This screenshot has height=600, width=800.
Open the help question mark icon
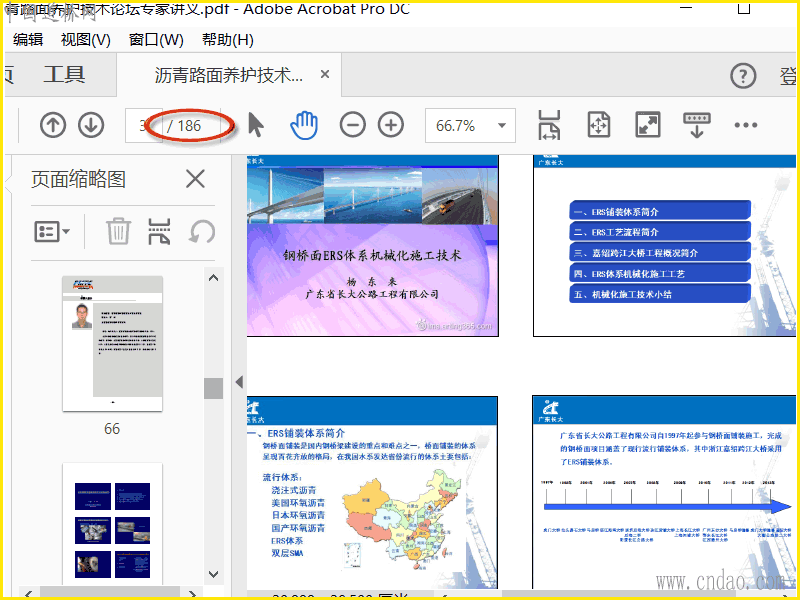tap(743, 76)
